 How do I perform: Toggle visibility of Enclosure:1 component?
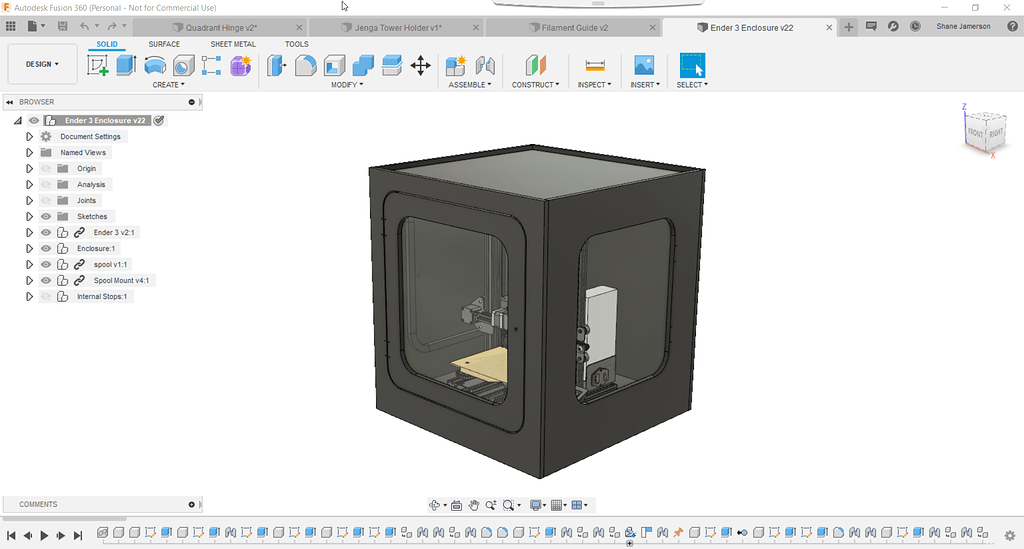tap(45, 249)
